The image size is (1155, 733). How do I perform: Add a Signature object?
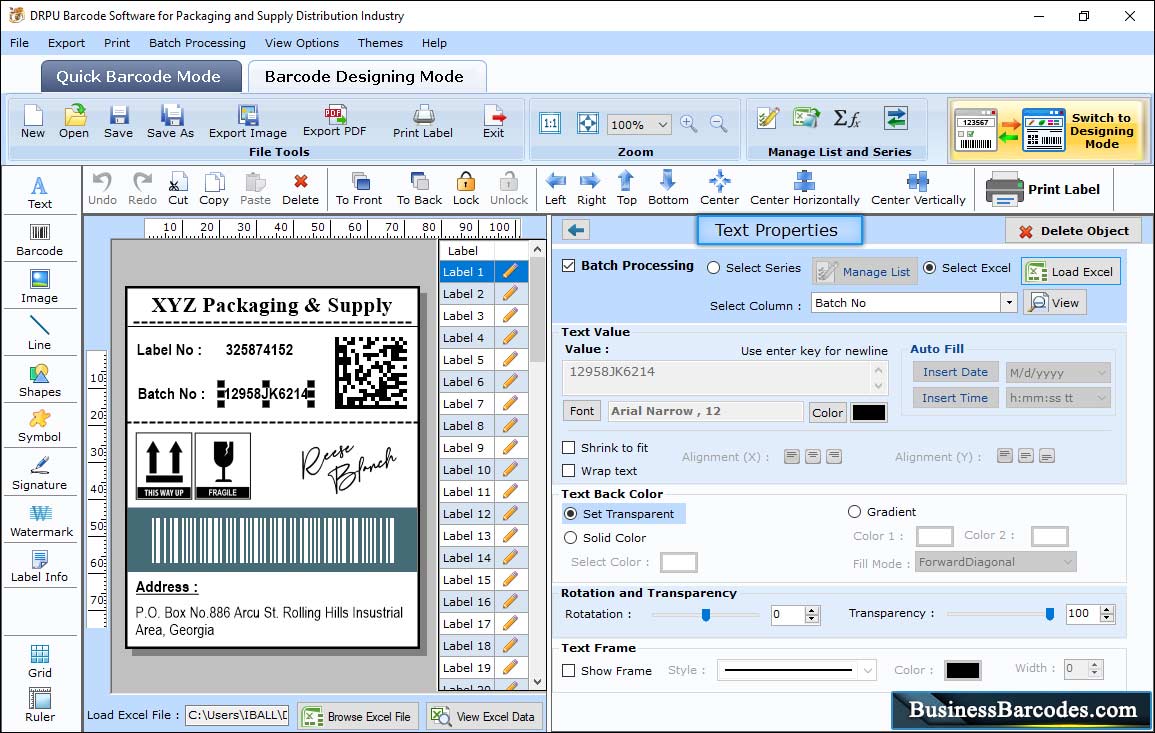(40, 474)
